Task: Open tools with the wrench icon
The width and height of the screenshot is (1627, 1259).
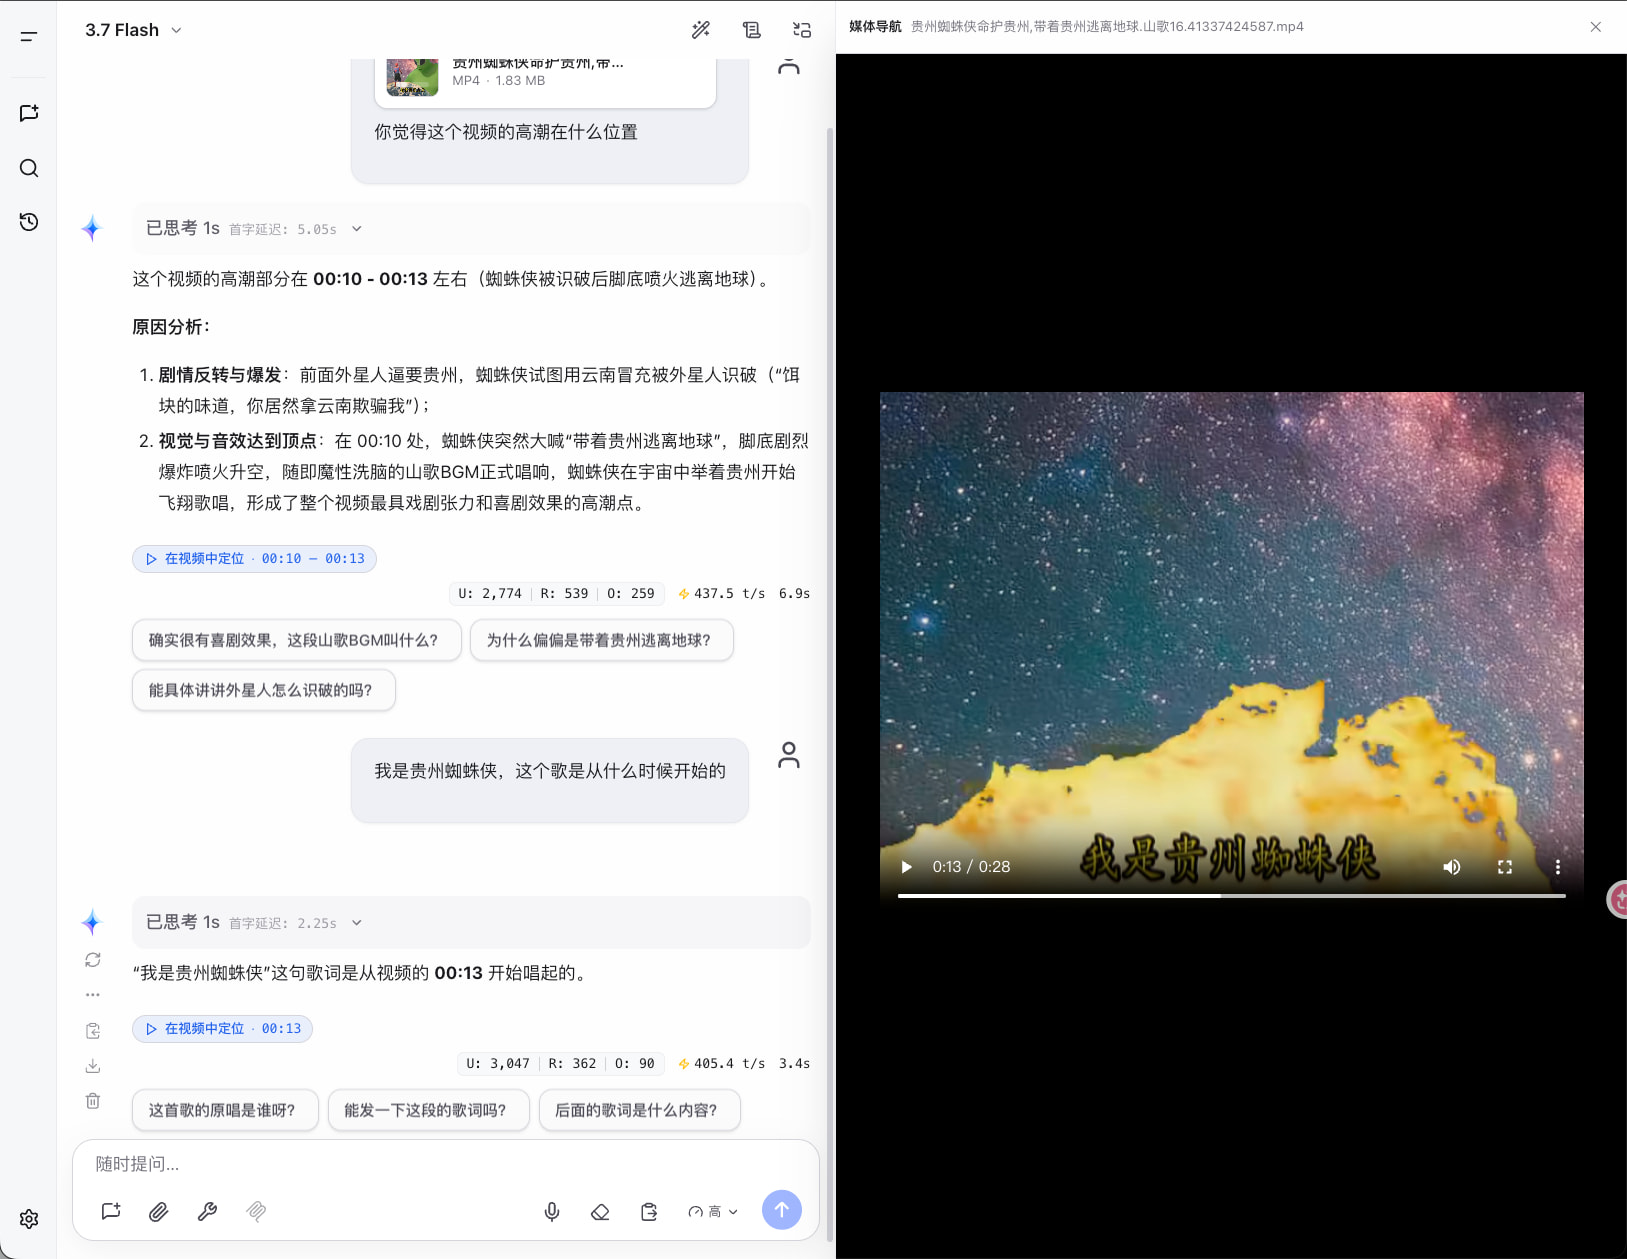Action: click(x=207, y=1211)
